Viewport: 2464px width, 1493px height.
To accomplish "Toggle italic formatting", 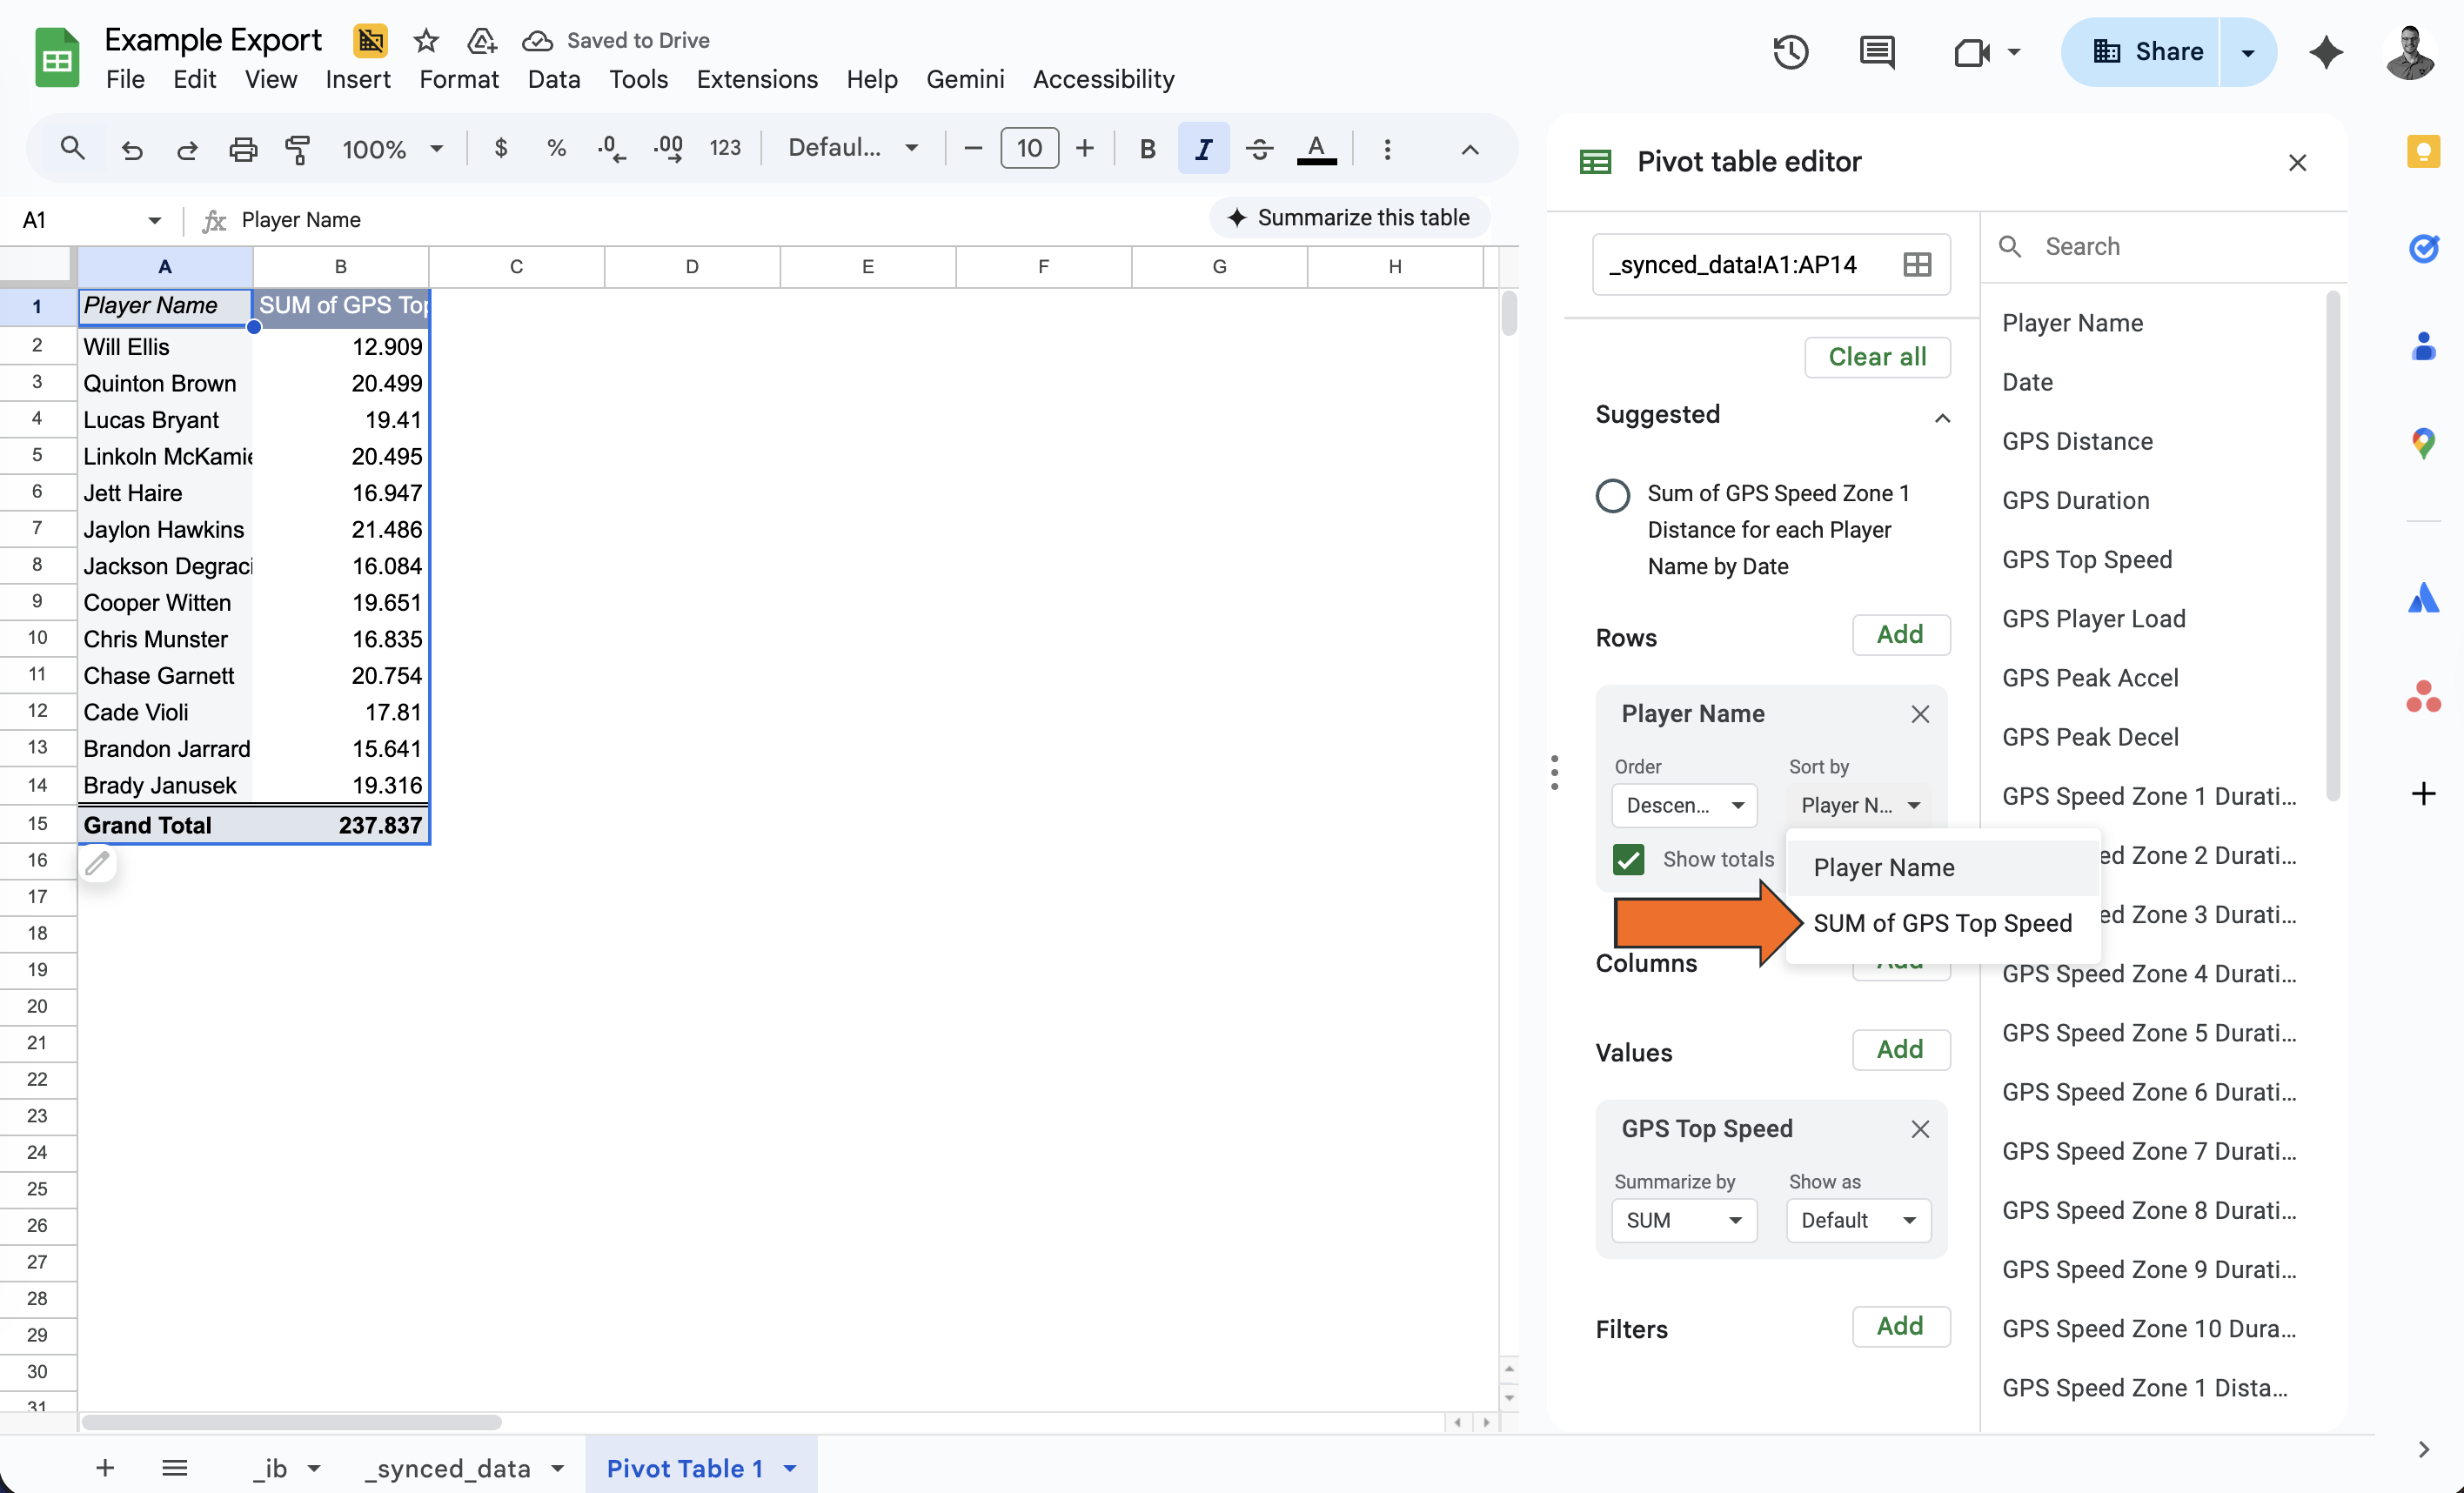I will point(1203,149).
